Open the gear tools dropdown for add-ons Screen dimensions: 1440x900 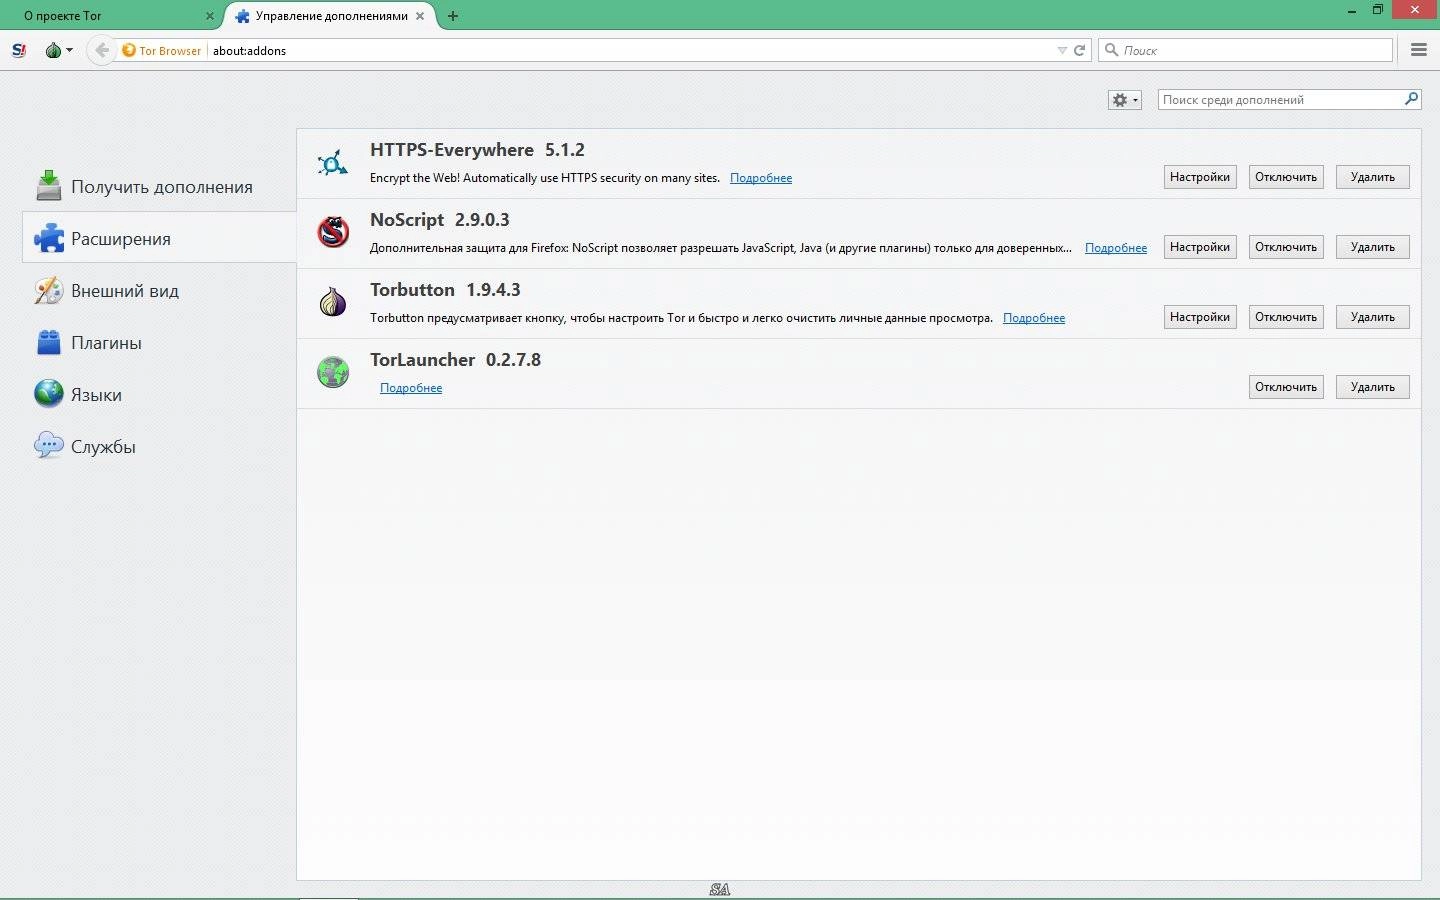point(1125,100)
